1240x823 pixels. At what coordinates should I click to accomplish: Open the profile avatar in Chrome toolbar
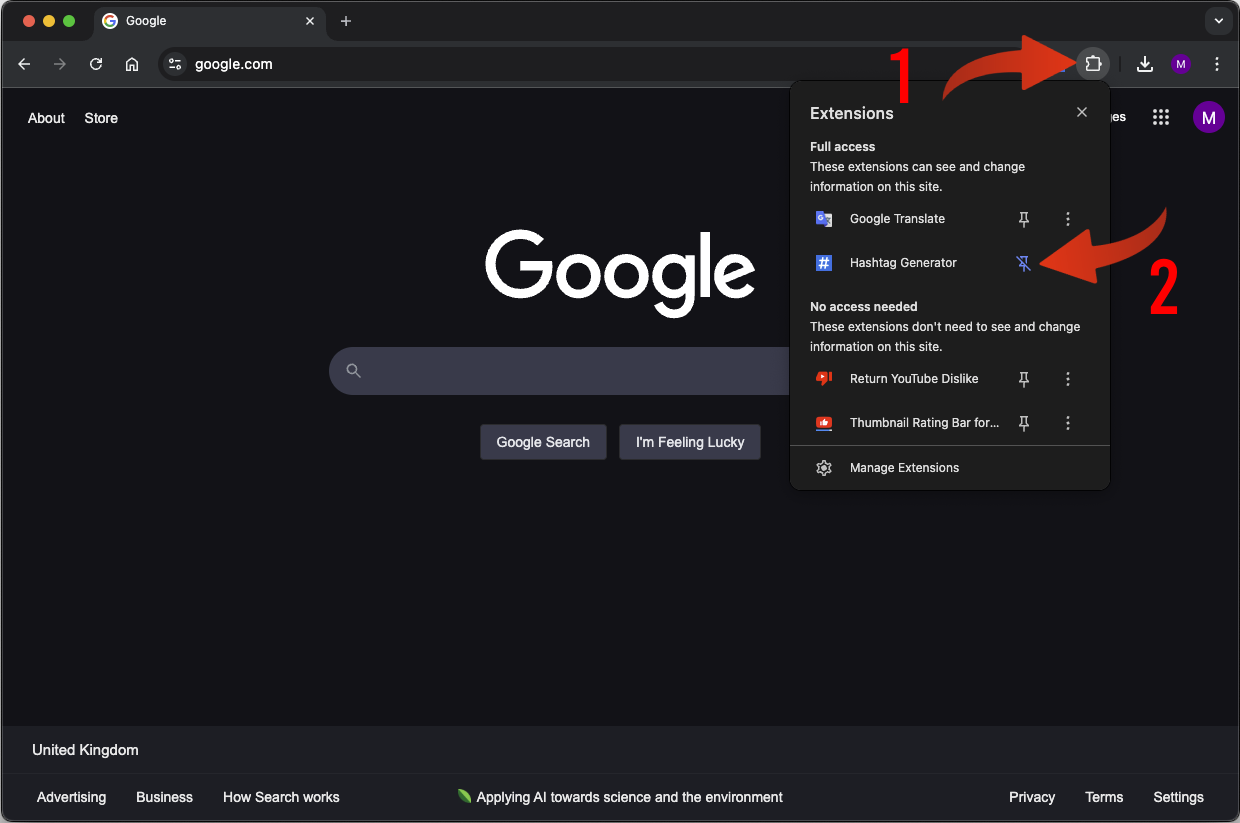pos(1181,64)
